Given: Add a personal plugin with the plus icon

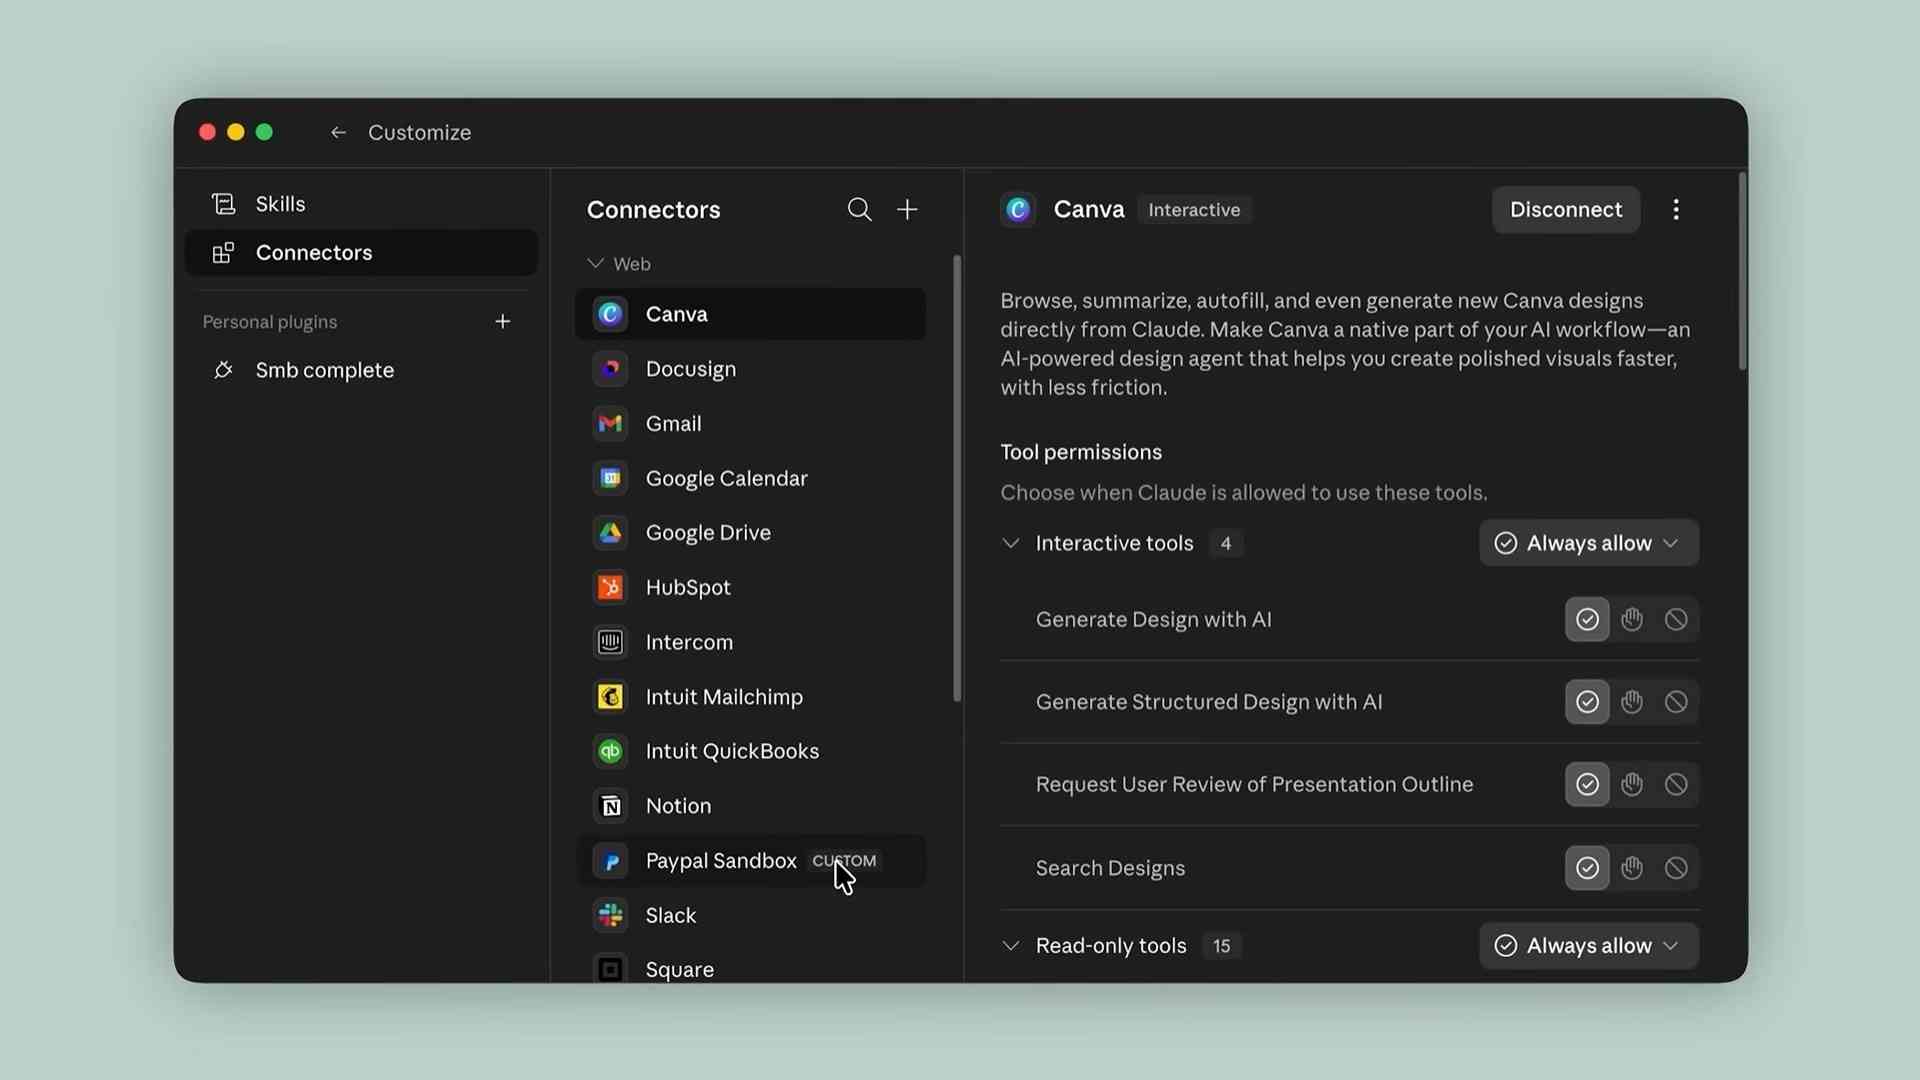Looking at the screenshot, I should tap(503, 321).
